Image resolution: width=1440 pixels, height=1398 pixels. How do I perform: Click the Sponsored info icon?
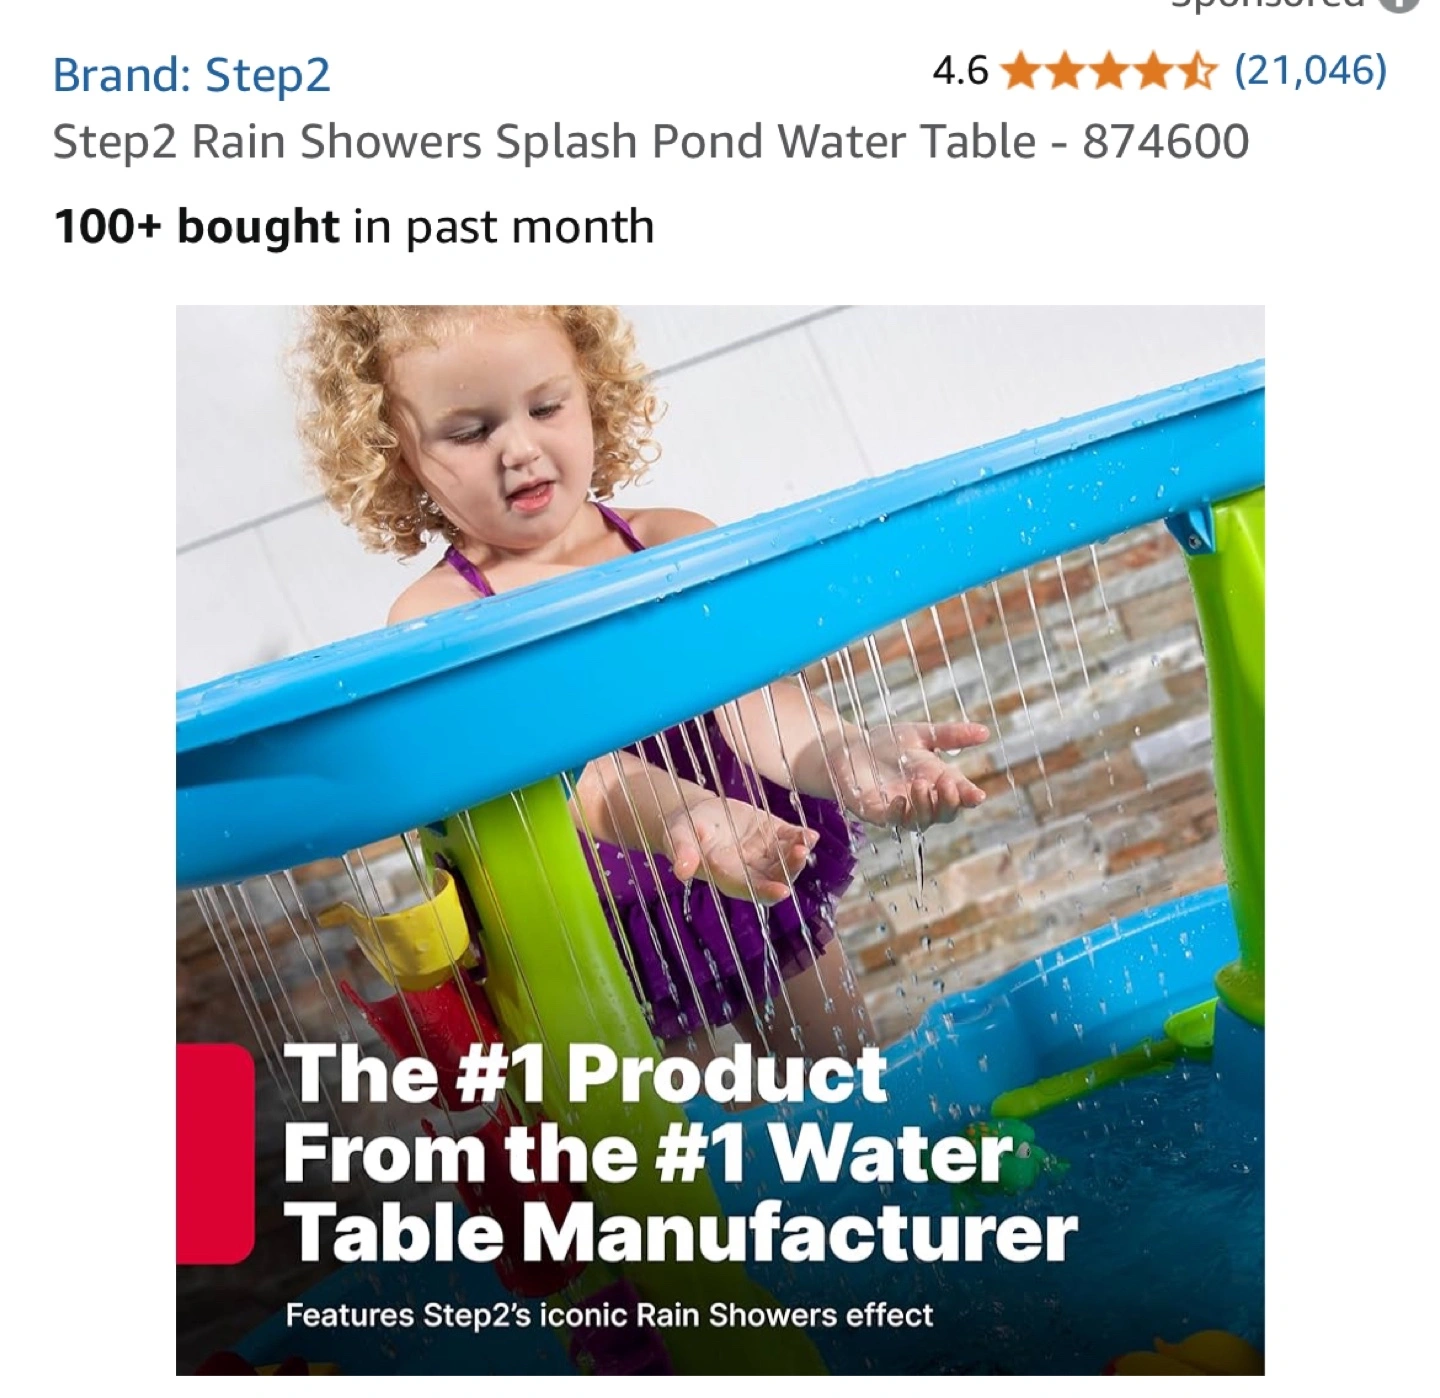point(1399,4)
